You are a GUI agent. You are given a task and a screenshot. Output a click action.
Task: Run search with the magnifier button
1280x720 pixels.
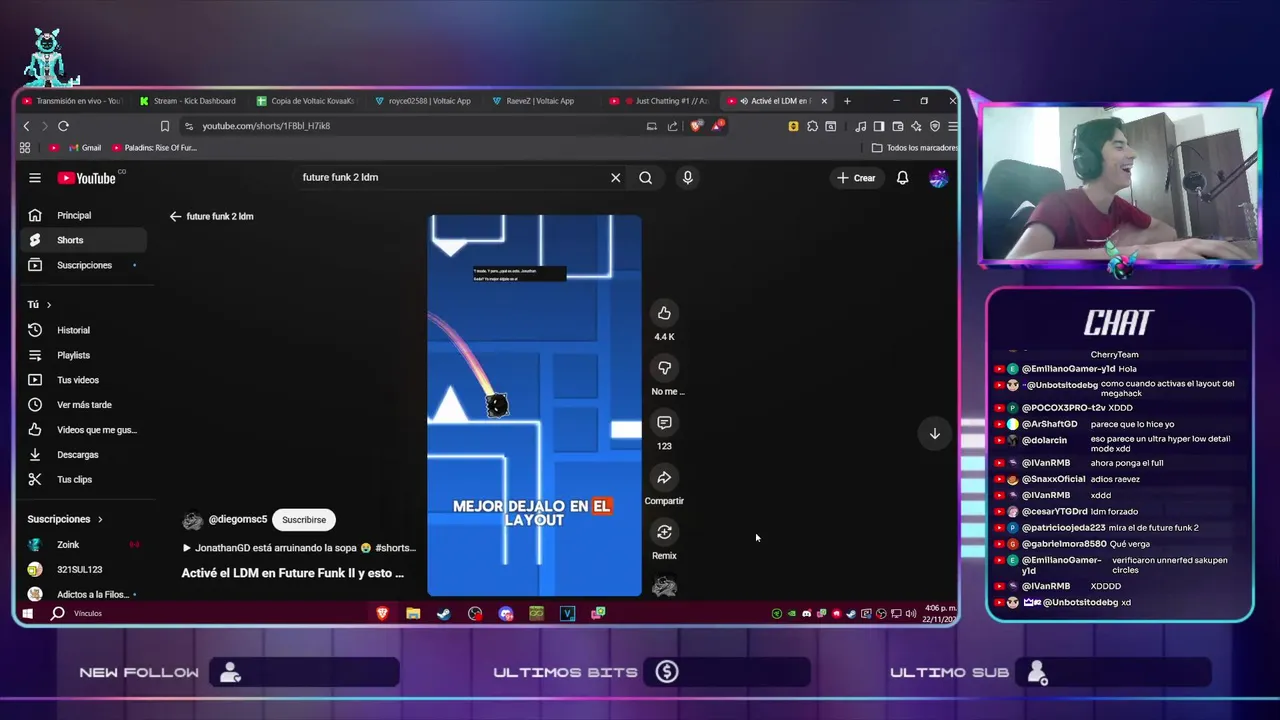coord(646,178)
